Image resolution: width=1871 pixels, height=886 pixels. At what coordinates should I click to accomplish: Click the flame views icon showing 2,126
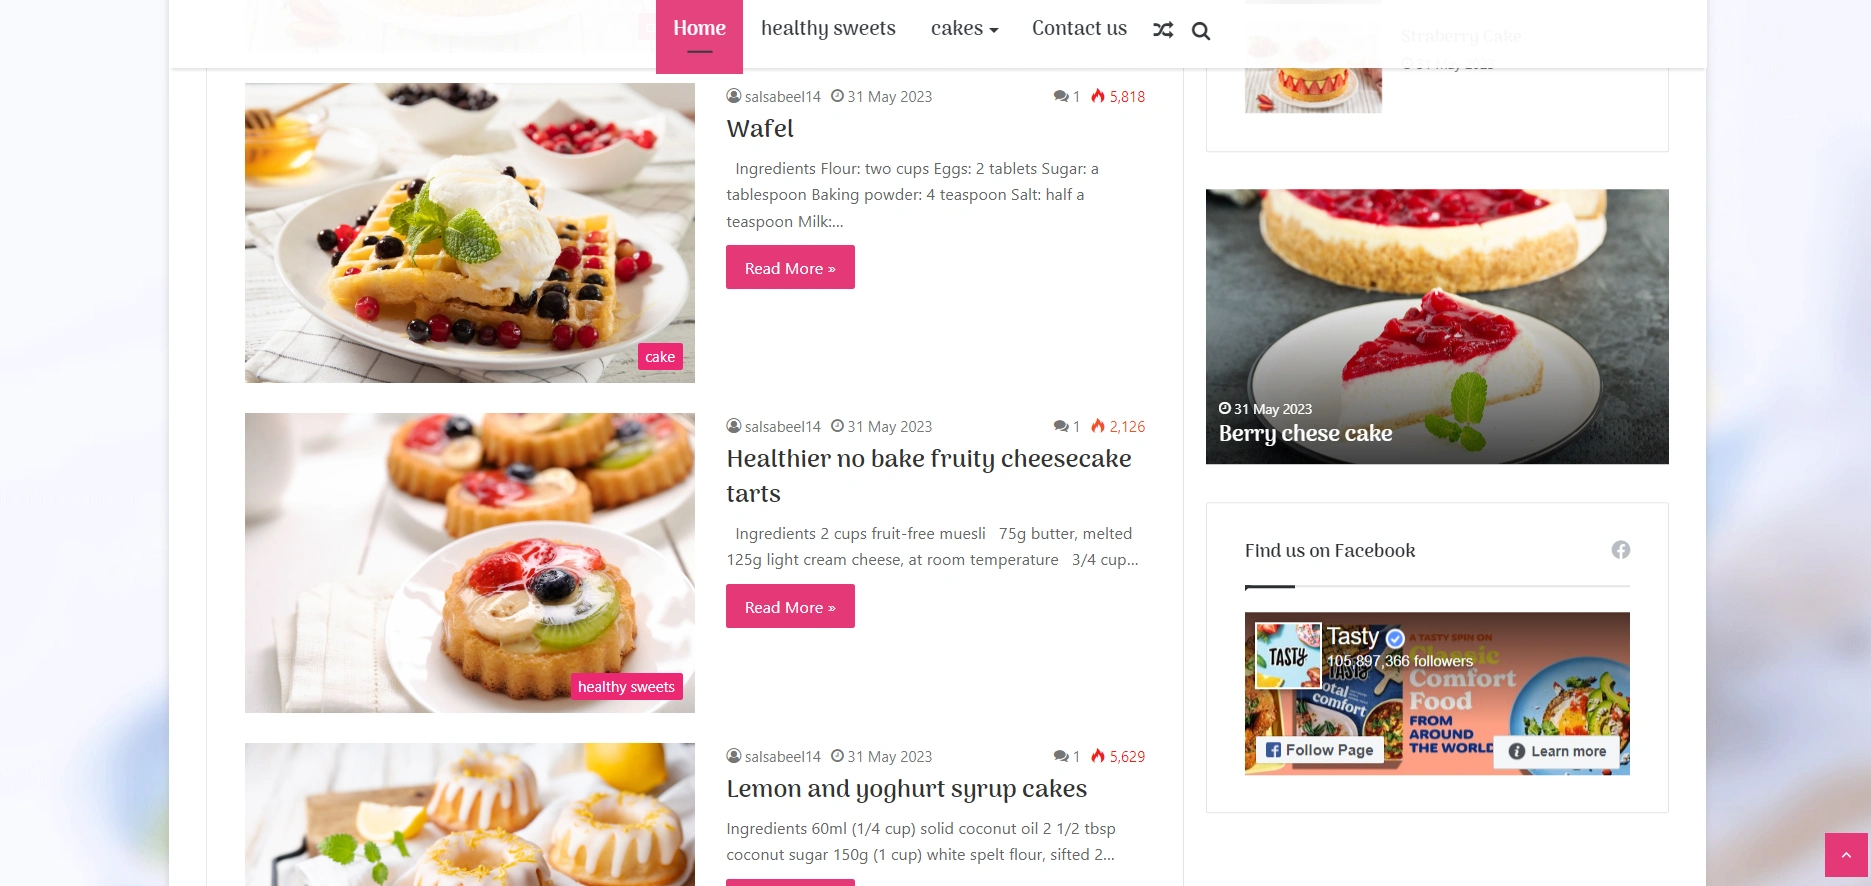[x=1098, y=426]
